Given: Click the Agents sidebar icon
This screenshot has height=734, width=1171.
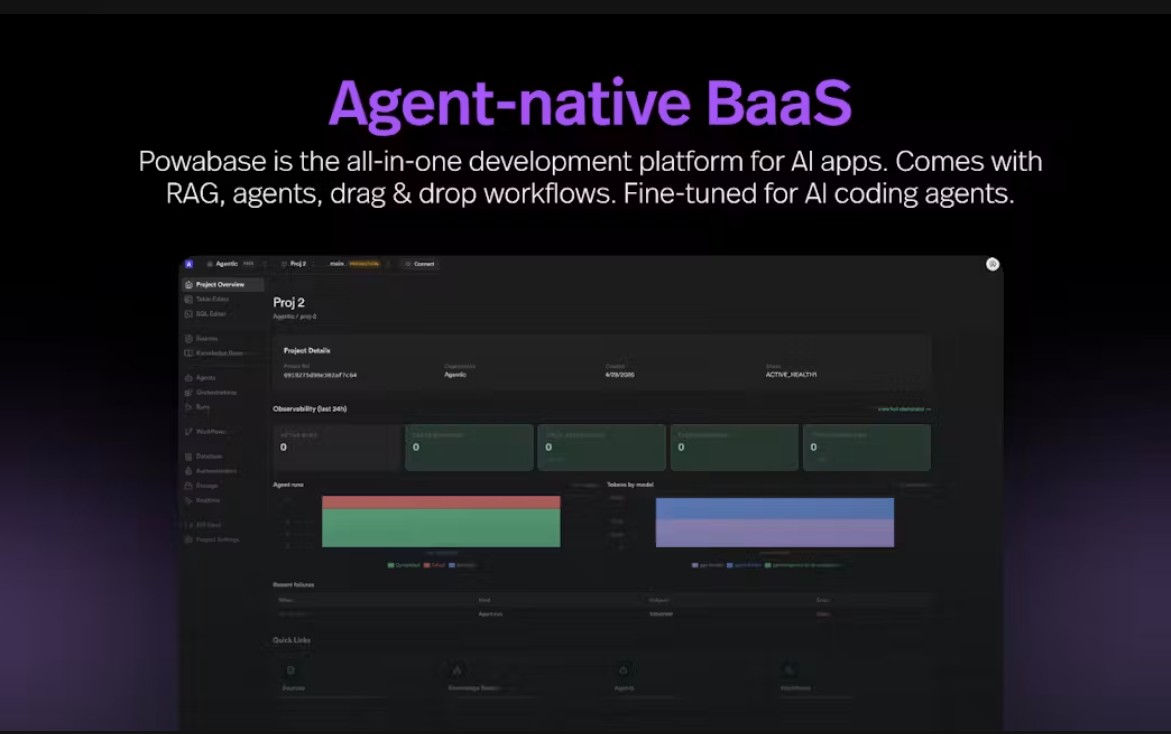Looking at the screenshot, I should click(x=189, y=378).
